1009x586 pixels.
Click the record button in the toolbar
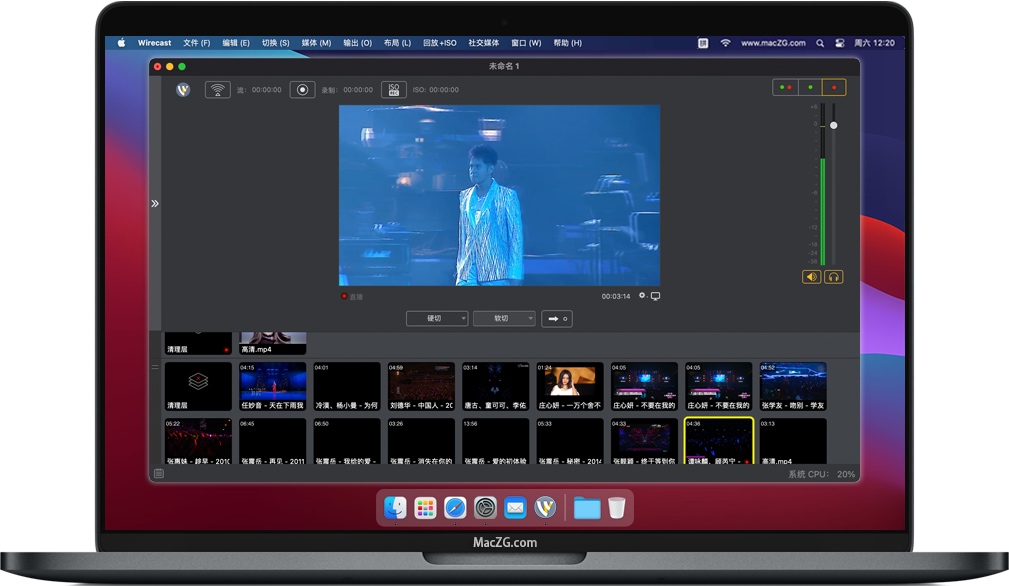302,89
